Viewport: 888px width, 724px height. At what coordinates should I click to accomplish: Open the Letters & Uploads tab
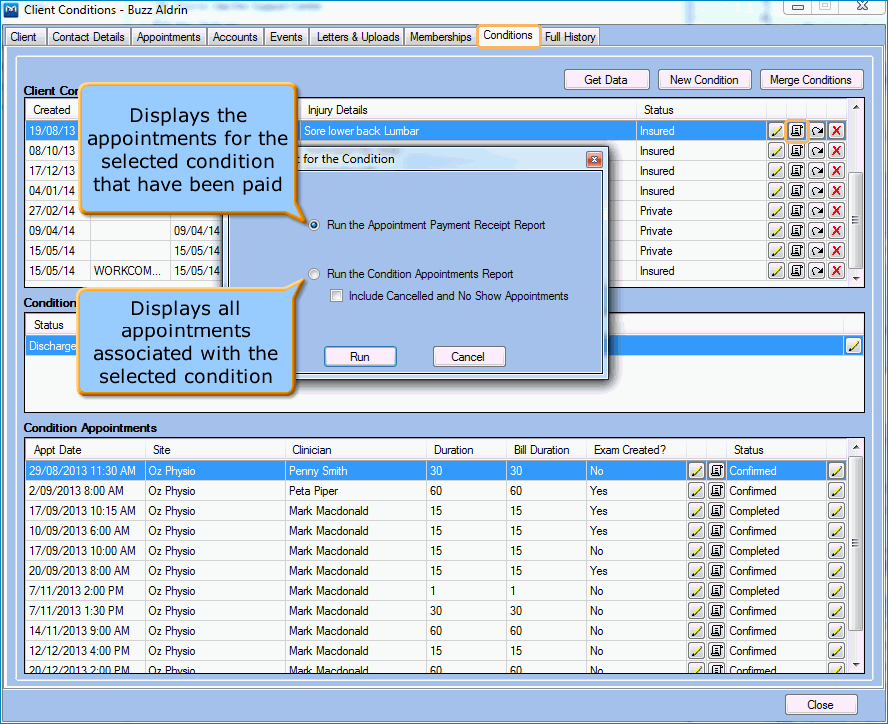(358, 37)
